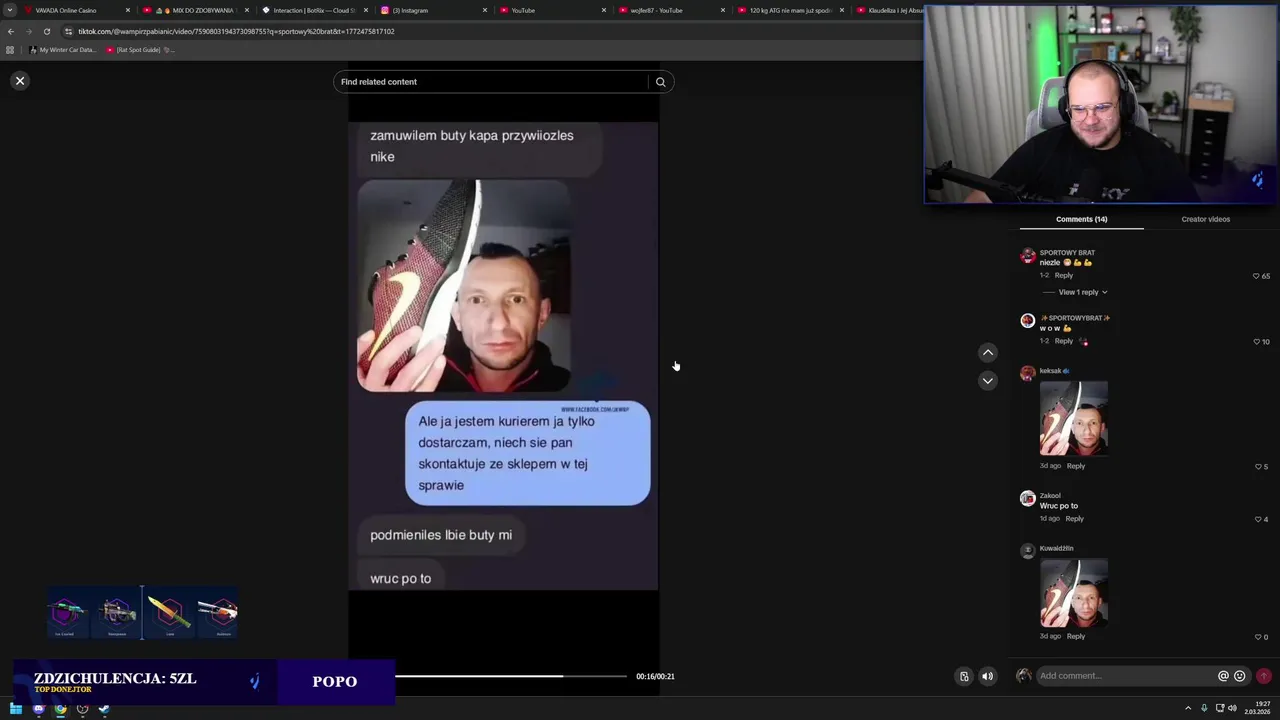
Task: Click the tiktok.com address bar URL
Action: pyautogui.click(x=236, y=31)
